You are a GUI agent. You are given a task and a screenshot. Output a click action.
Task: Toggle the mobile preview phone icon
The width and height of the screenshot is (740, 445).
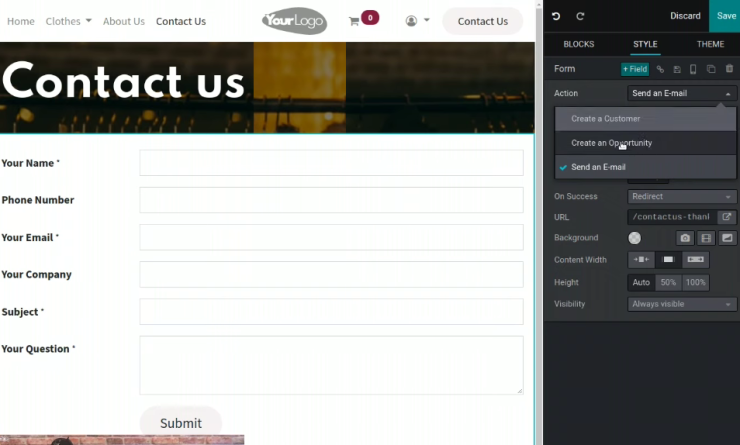[x=693, y=69]
